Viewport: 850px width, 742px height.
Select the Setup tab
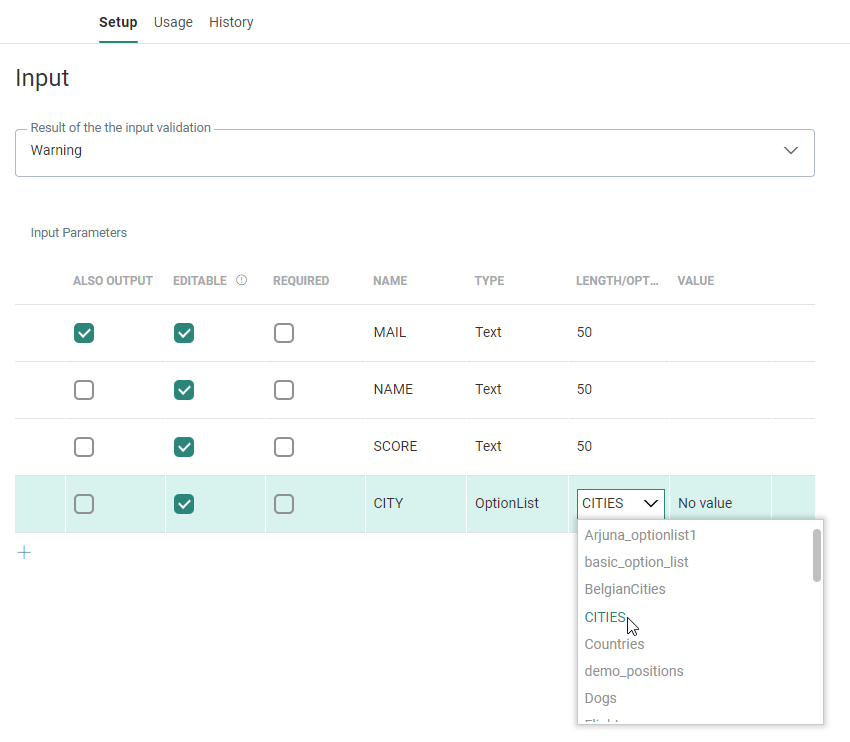[118, 22]
